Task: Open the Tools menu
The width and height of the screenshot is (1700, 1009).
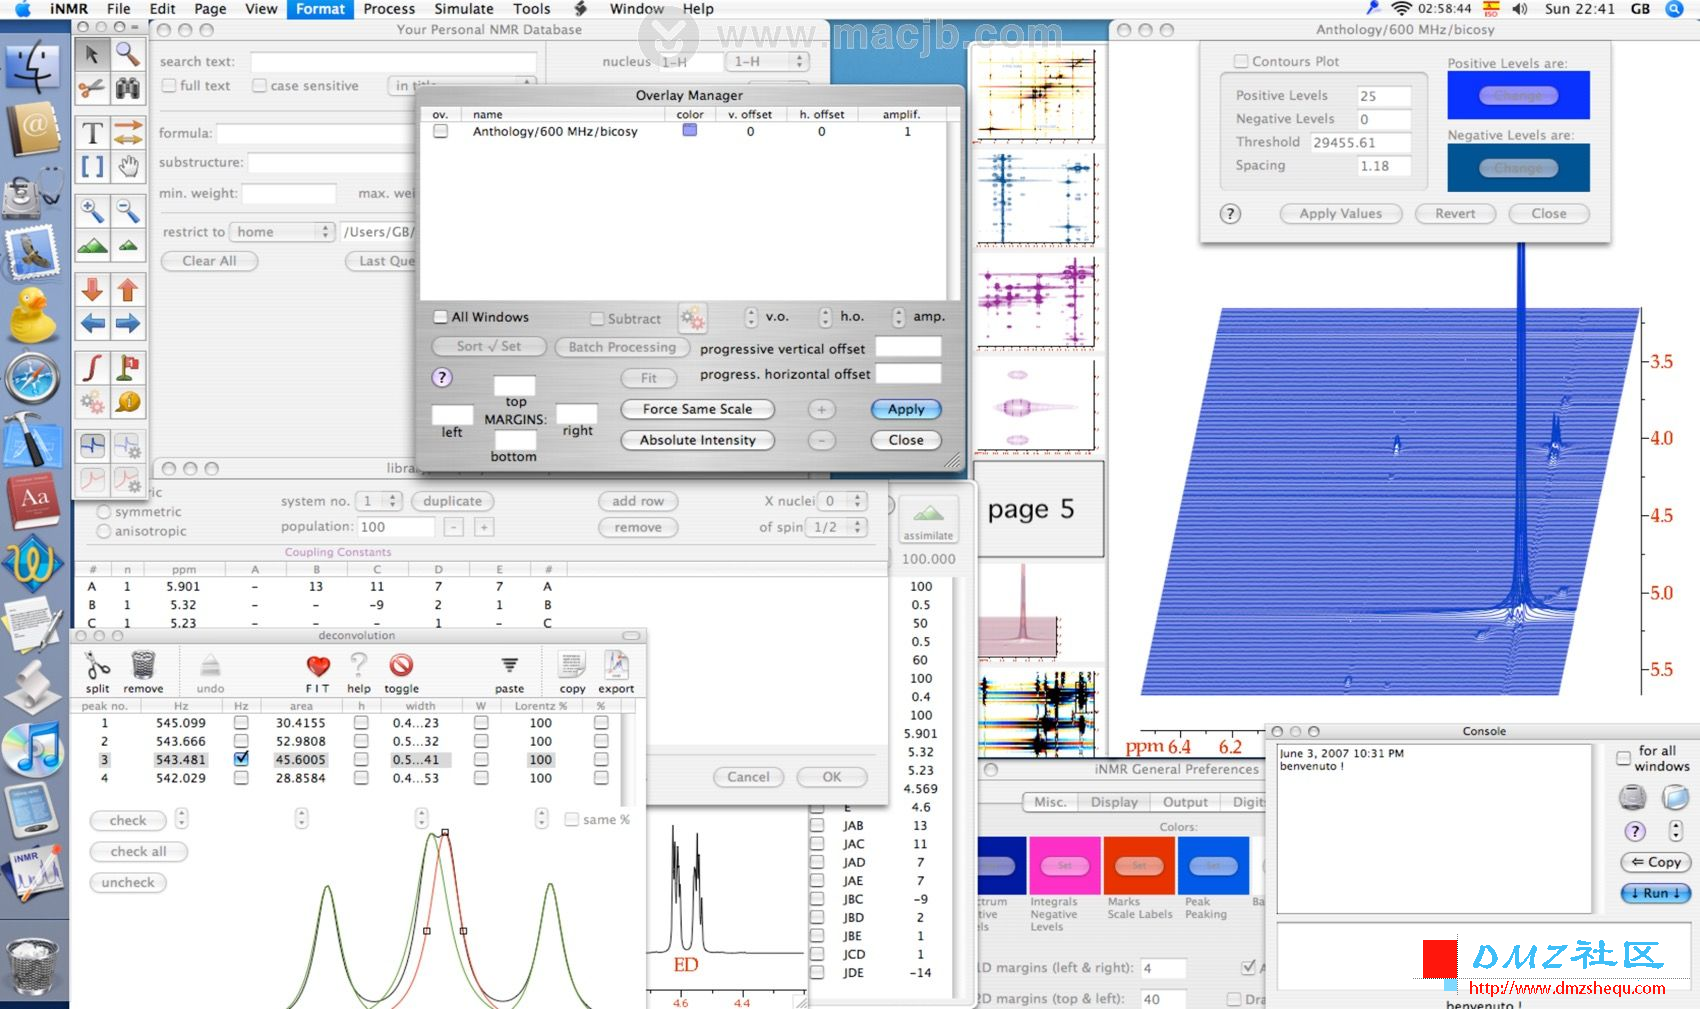Action: tap(532, 9)
